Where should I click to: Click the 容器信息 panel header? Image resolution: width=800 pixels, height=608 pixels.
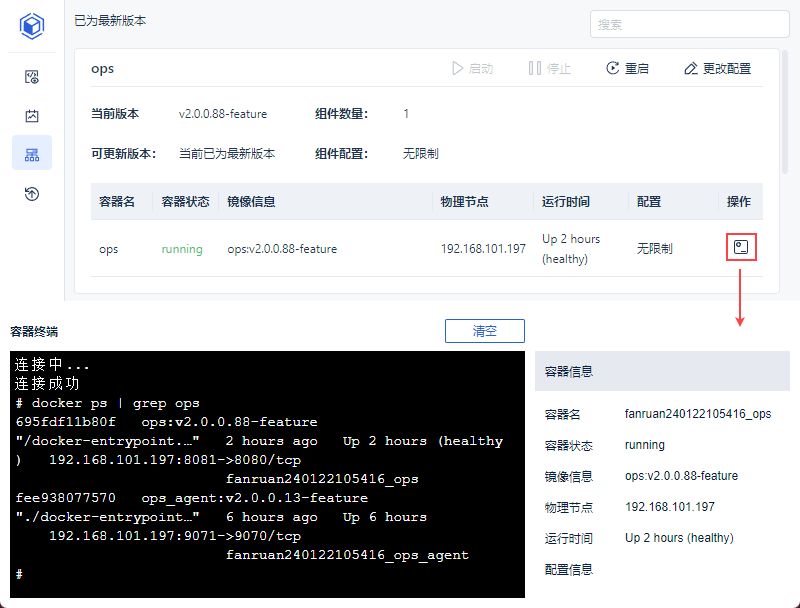click(662, 371)
